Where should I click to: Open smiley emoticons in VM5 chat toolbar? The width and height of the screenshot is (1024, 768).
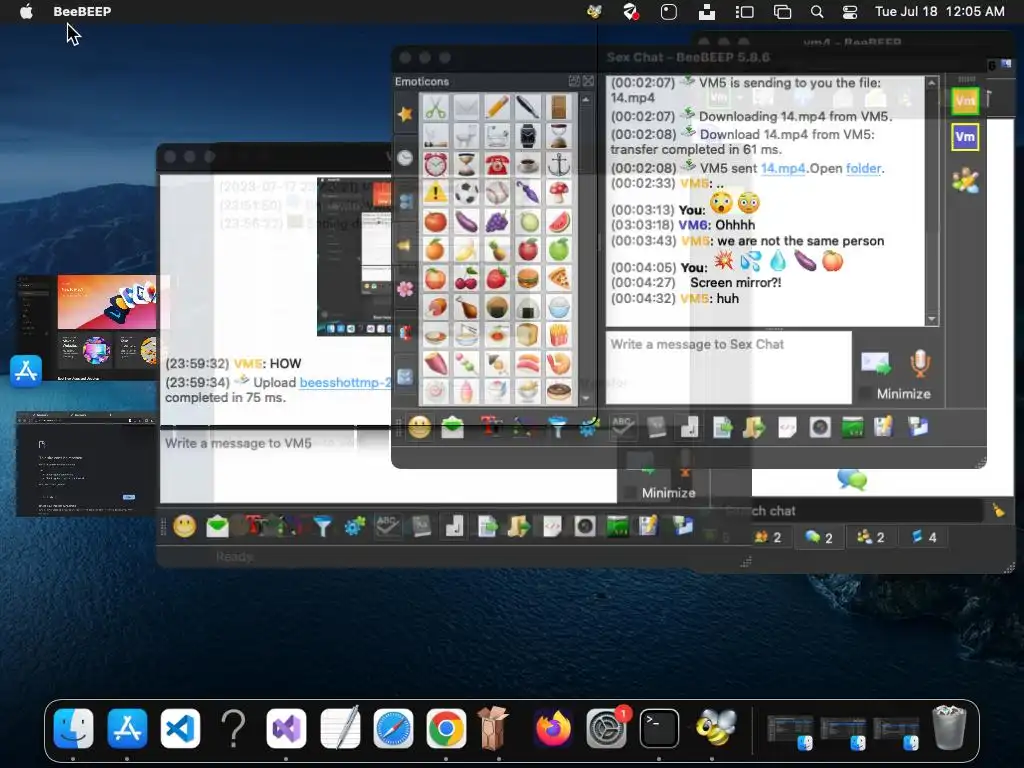click(185, 526)
